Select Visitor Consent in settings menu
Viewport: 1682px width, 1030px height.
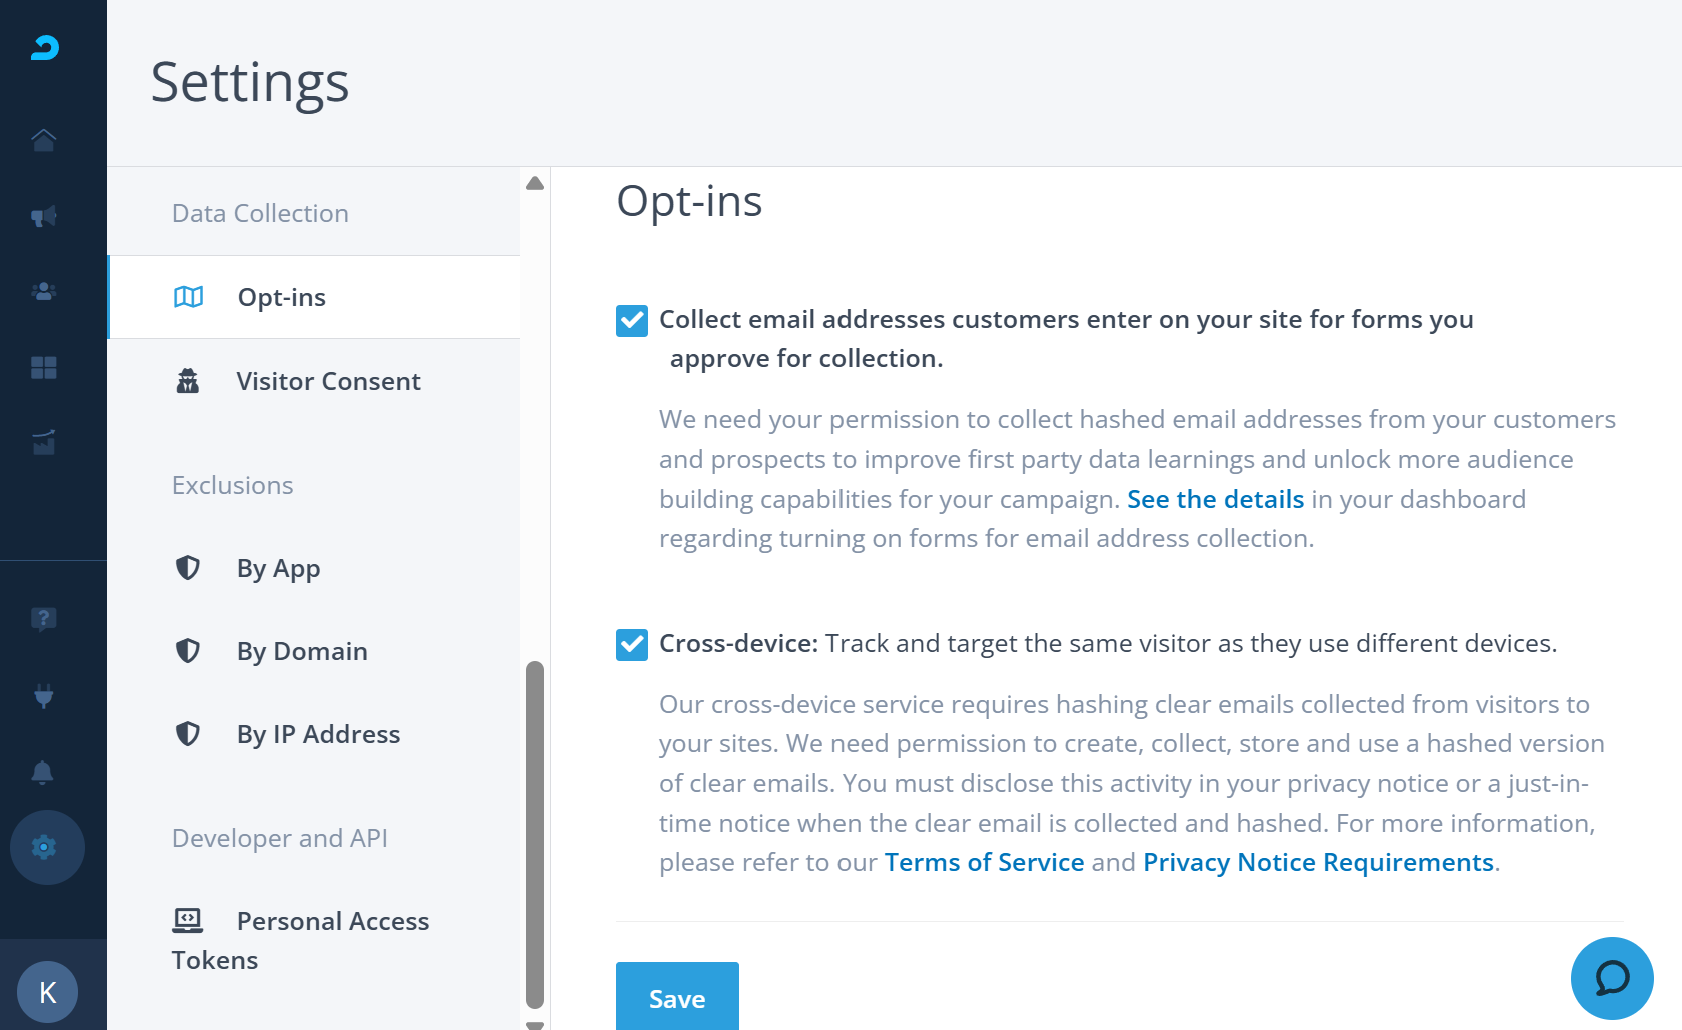[328, 381]
